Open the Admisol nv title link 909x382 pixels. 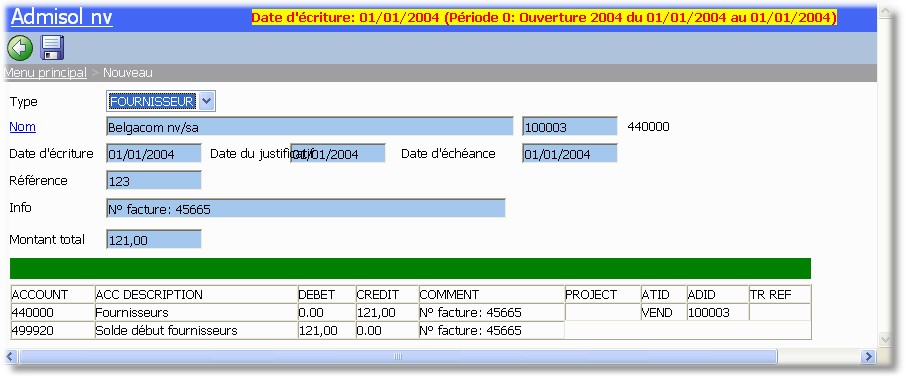click(61, 17)
